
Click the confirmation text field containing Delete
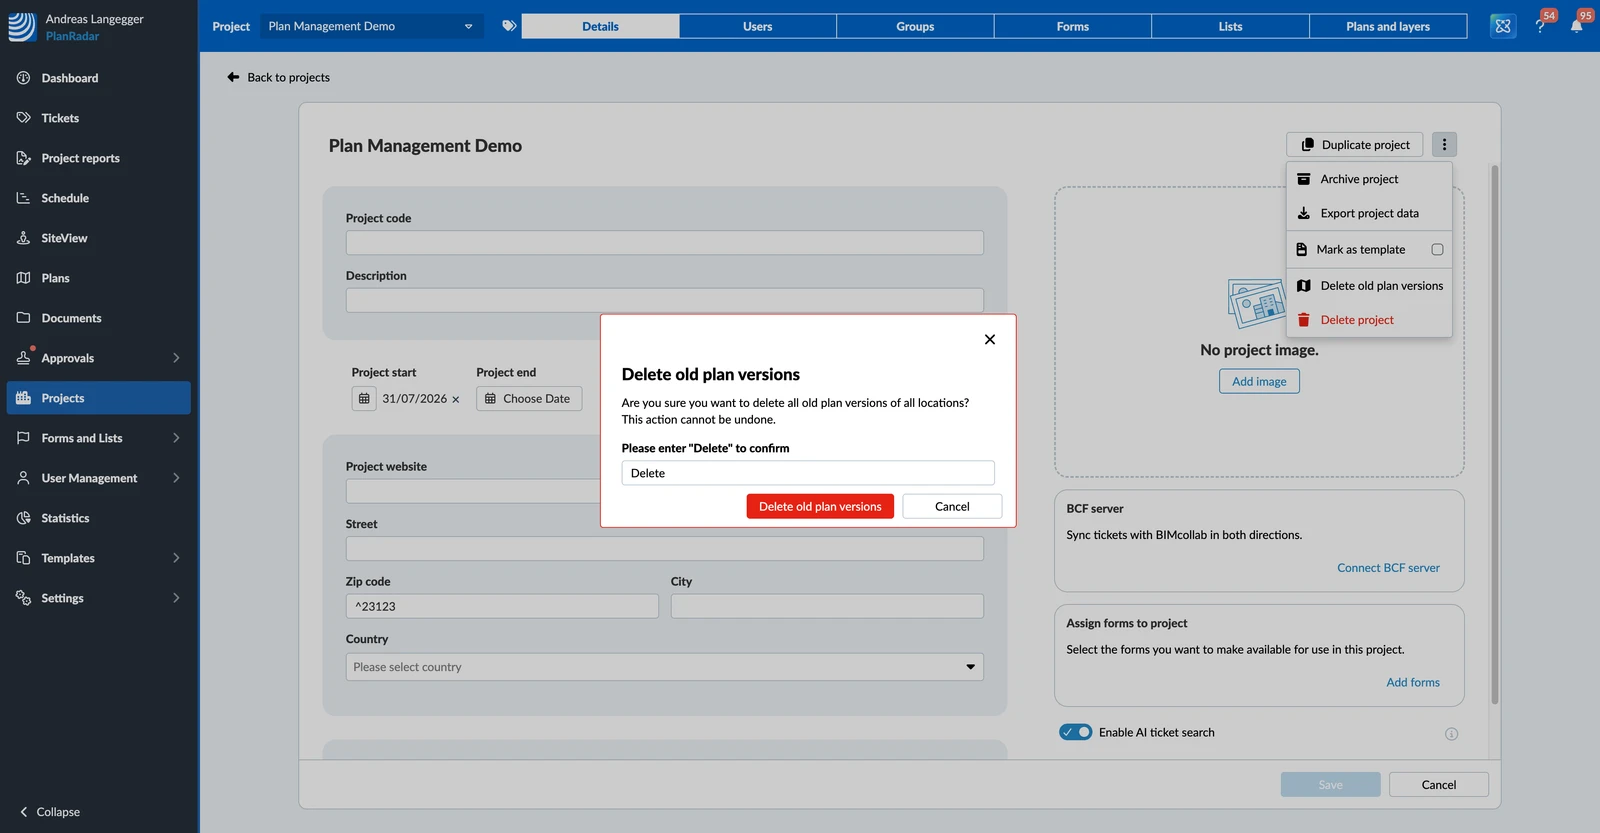pos(808,473)
